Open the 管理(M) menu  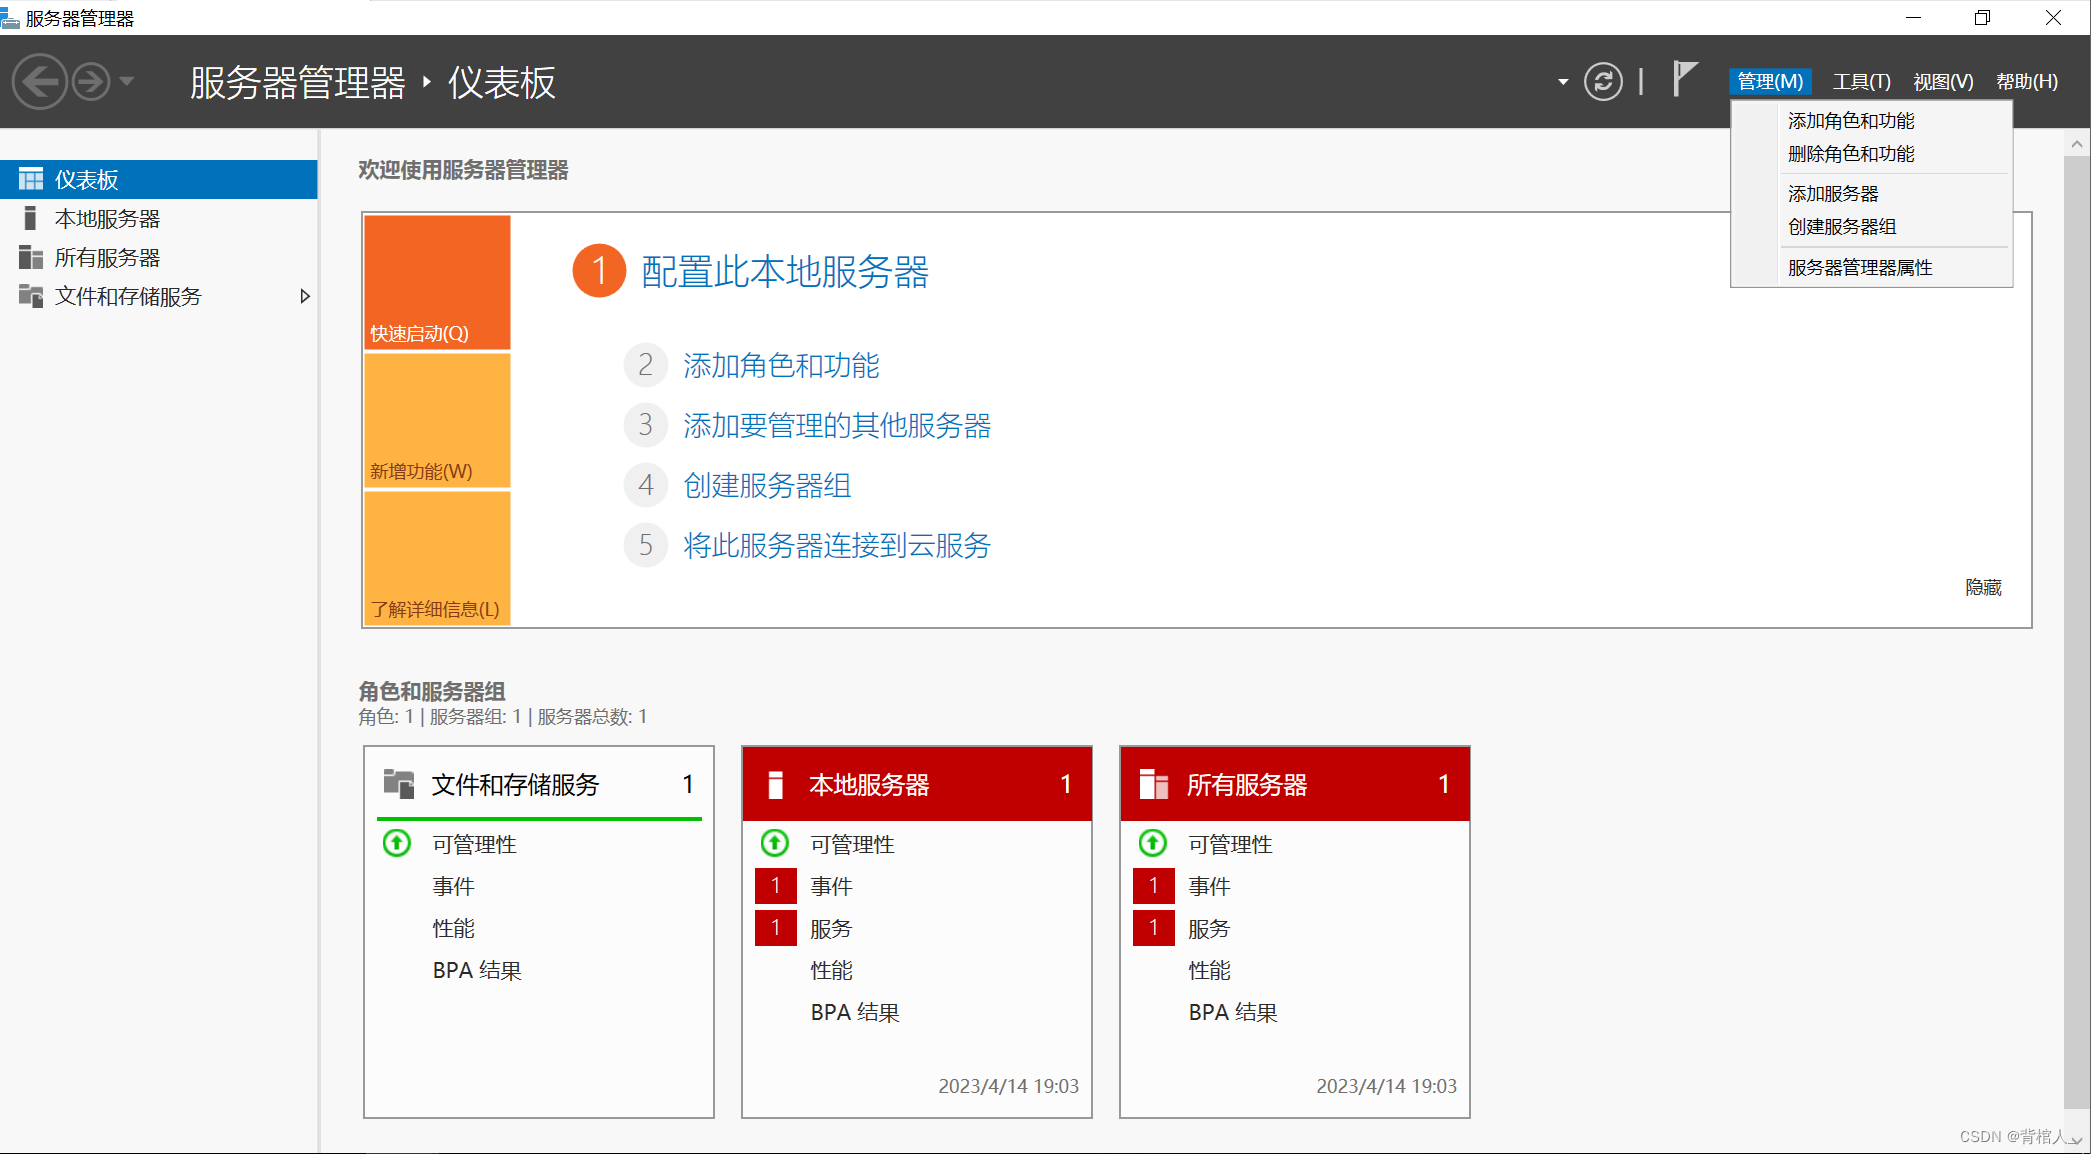pos(1770,82)
